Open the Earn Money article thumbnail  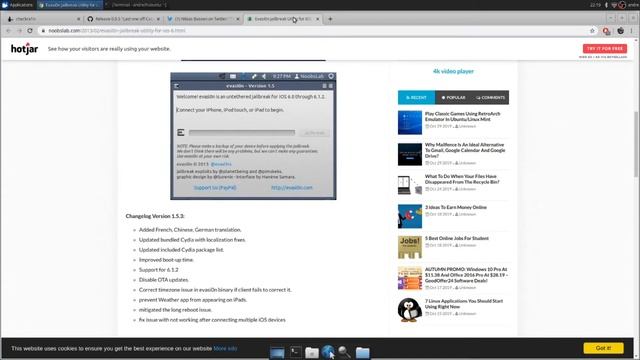pos(410,216)
